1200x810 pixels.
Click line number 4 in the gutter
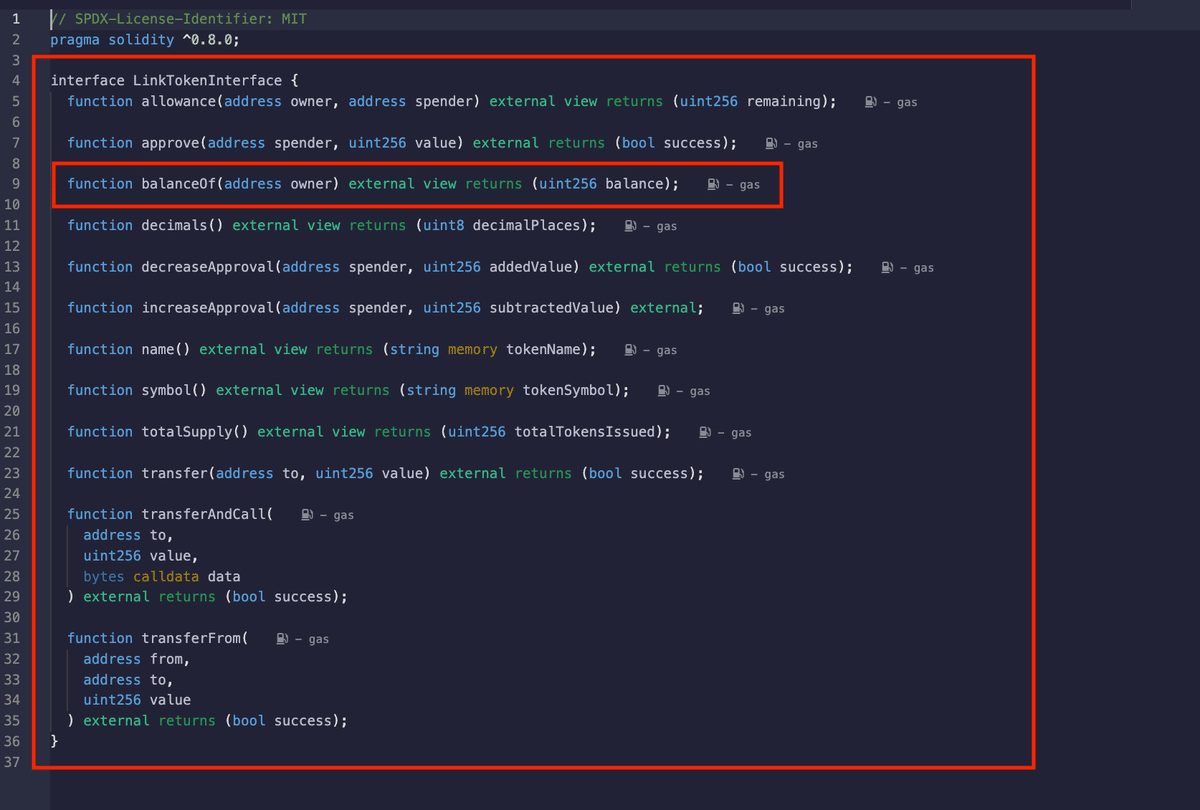(15, 80)
